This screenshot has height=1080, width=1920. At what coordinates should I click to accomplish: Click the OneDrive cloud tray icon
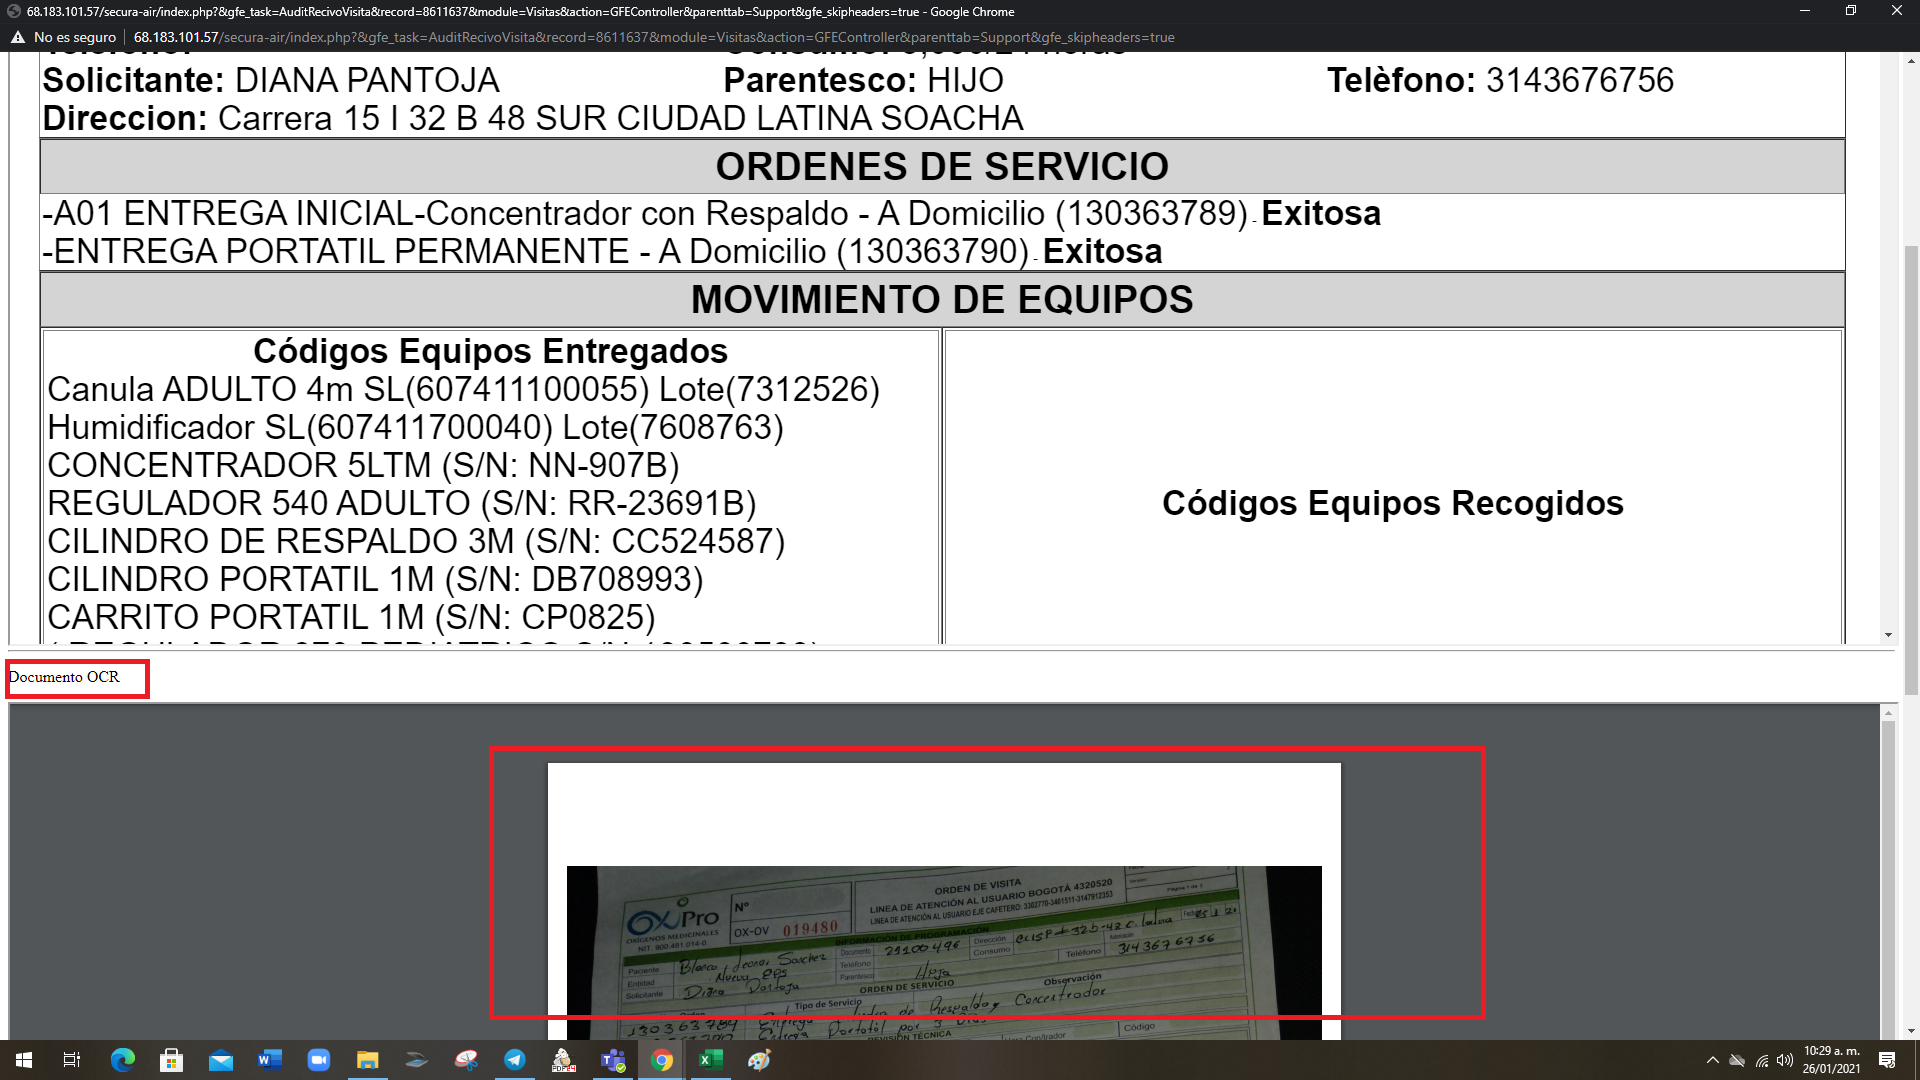point(1737,1060)
